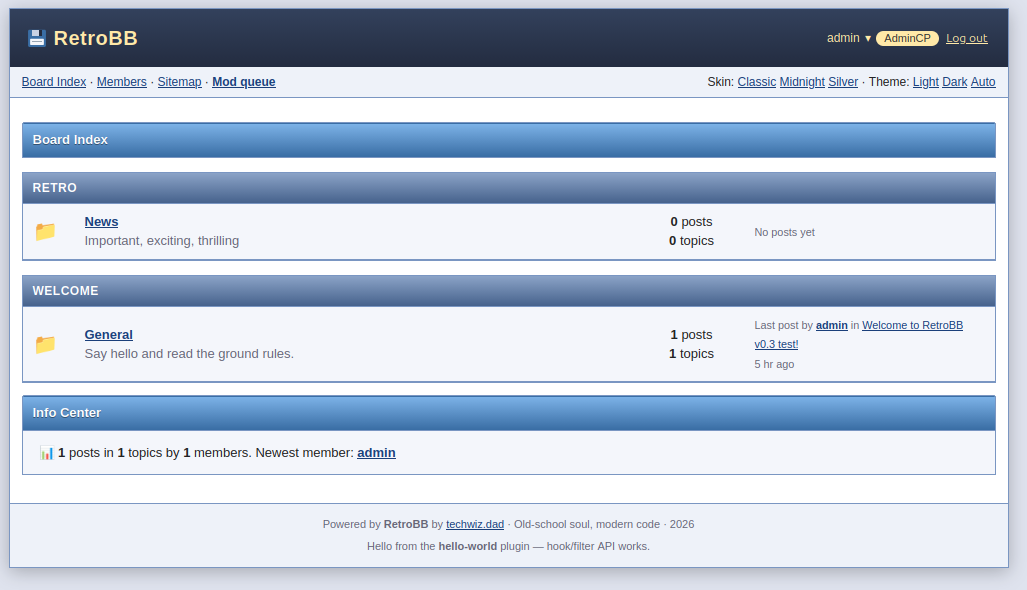The height and width of the screenshot is (590, 1027).
Task: Click the folder icon beside News forum
Action: coord(45,231)
